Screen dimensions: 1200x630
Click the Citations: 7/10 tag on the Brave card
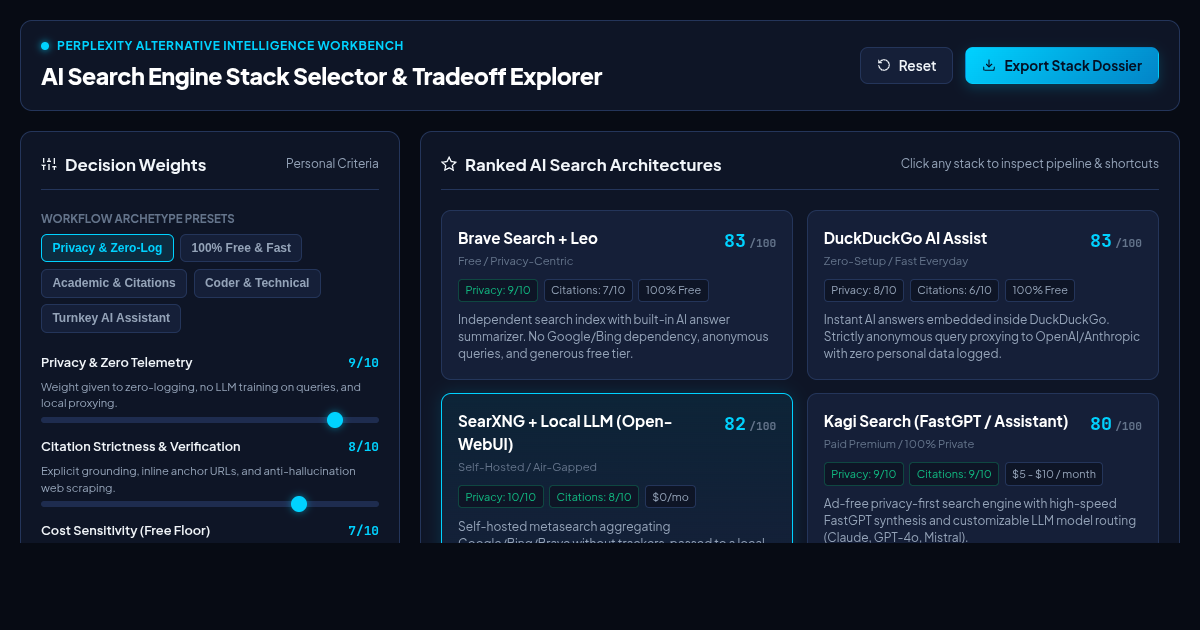588,290
